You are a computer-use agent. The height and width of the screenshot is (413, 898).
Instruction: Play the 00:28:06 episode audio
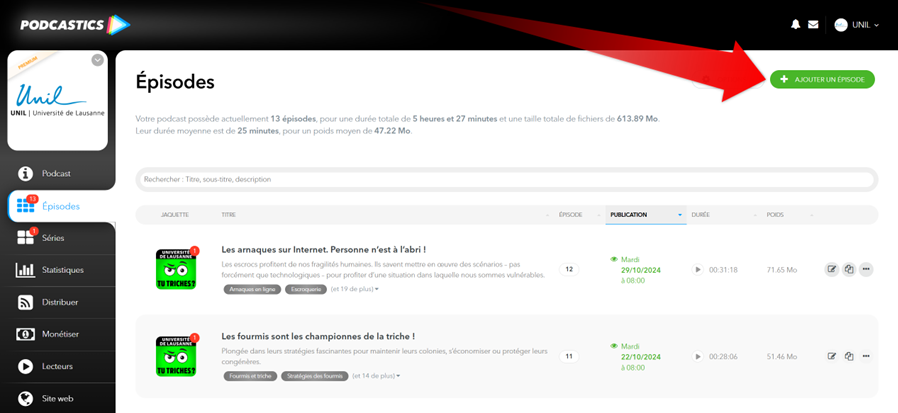coord(698,356)
